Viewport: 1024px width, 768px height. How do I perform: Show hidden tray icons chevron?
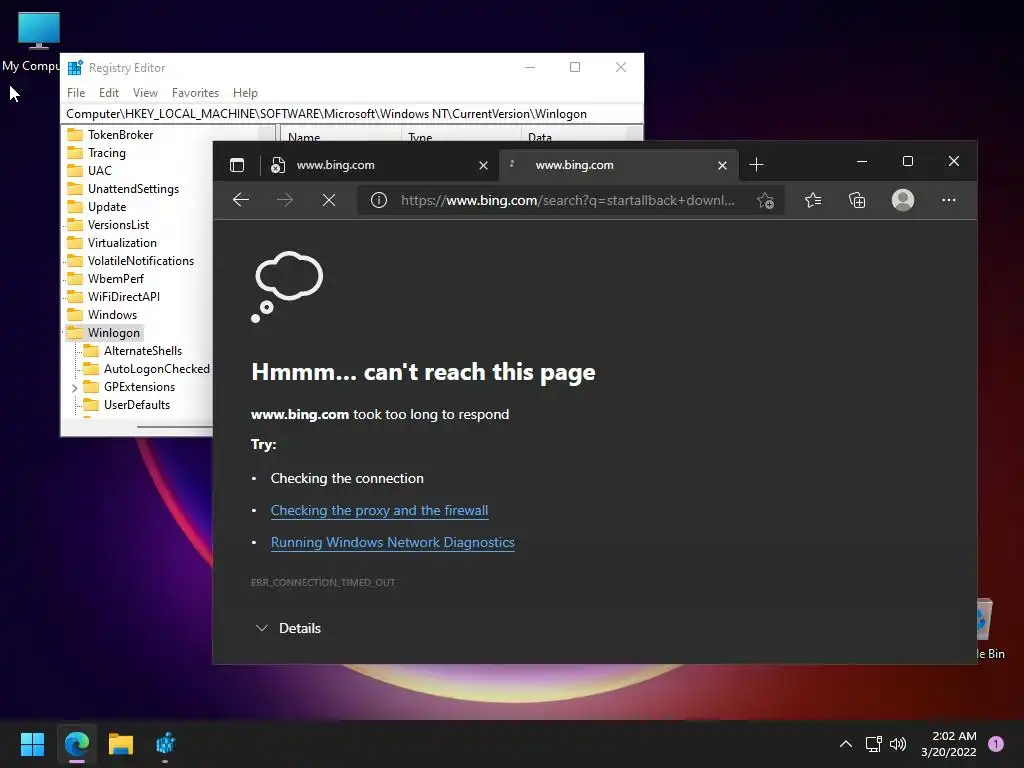pyautogui.click(x=845, y=744)
